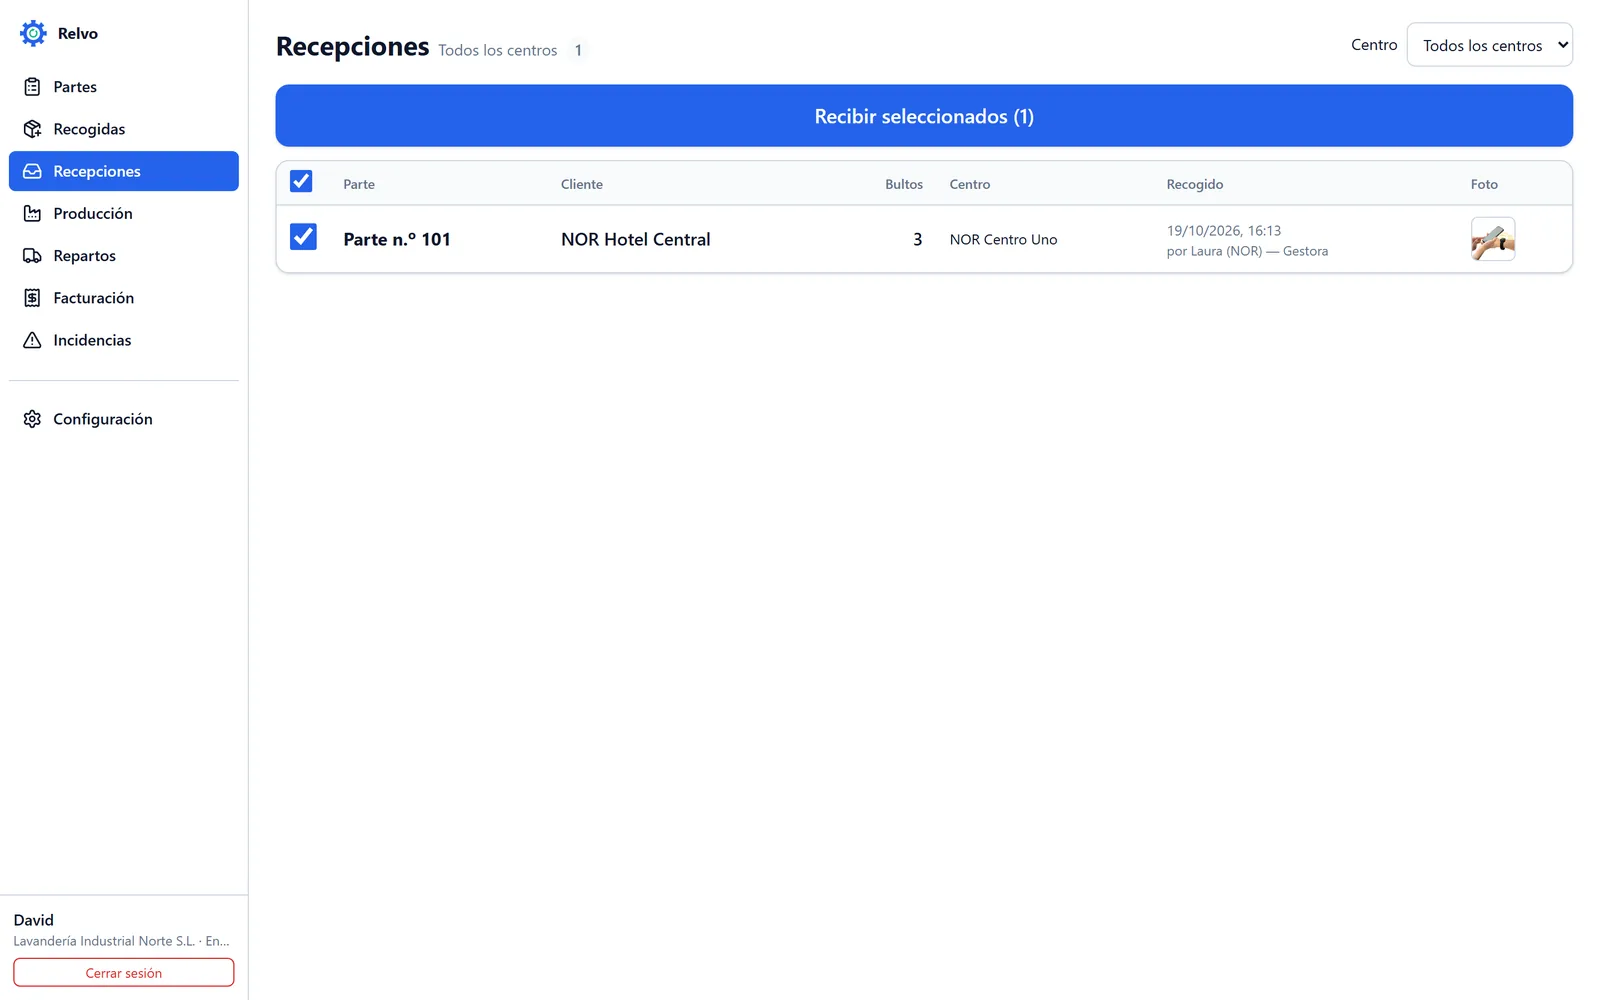Click the Parte n.º 101 text

coord(397,240)
